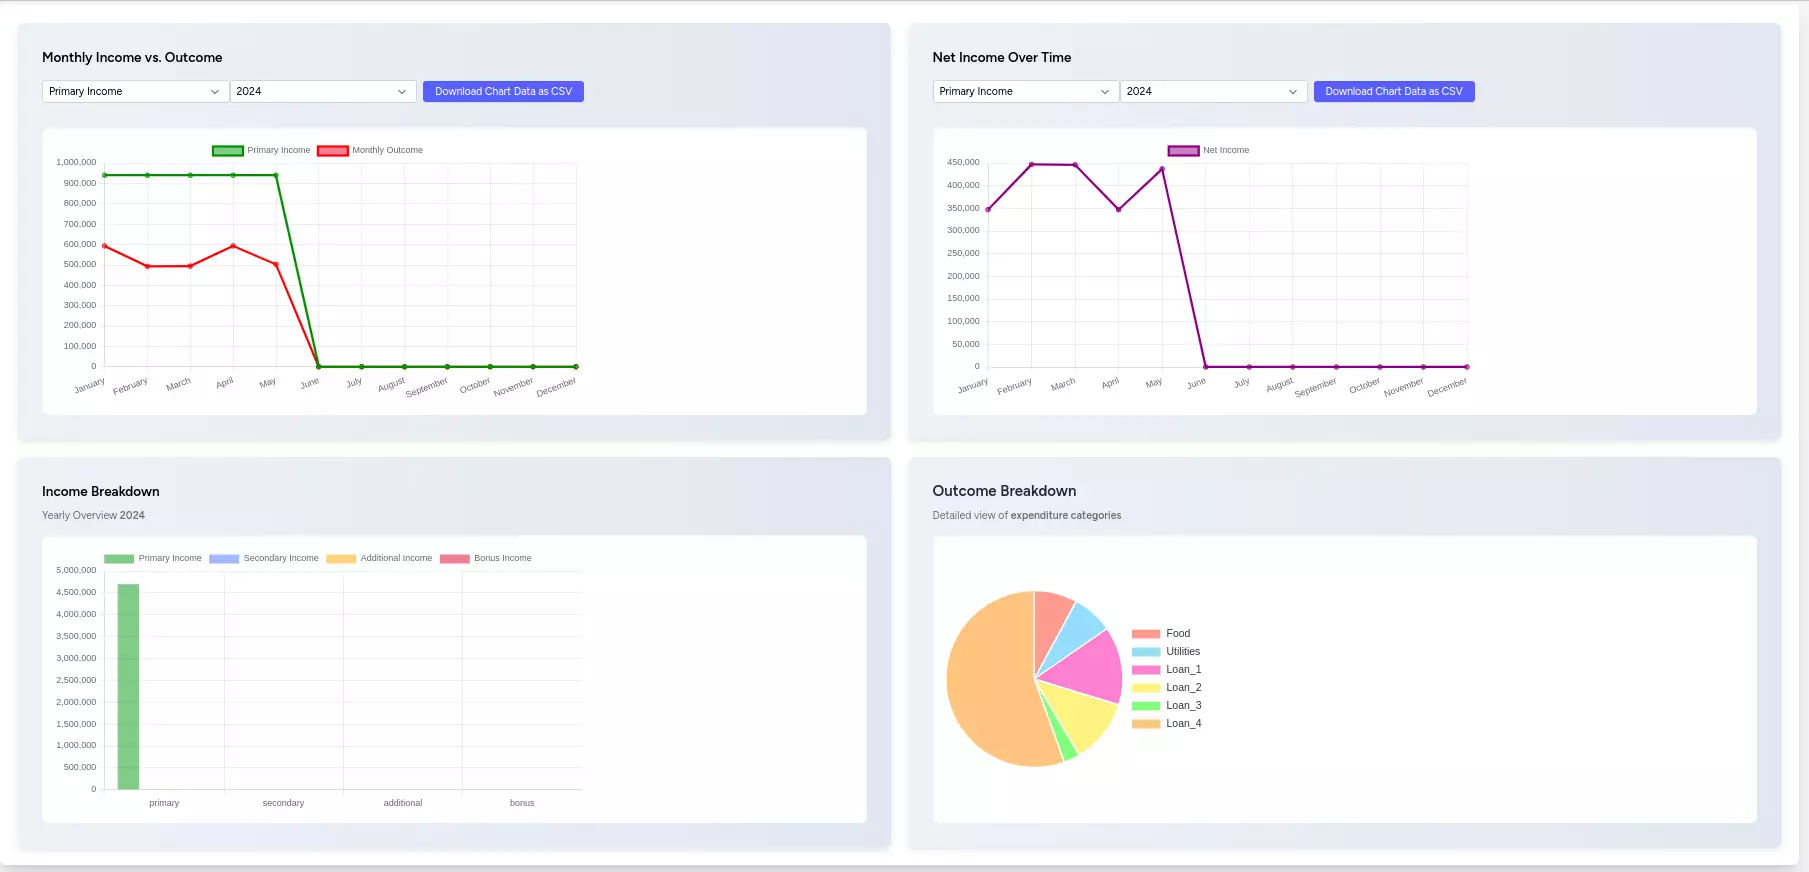This screenshot has width=1809, height=872.
Task: Toggle Secondary Income in bar chart legend
Action: point(264,559)
